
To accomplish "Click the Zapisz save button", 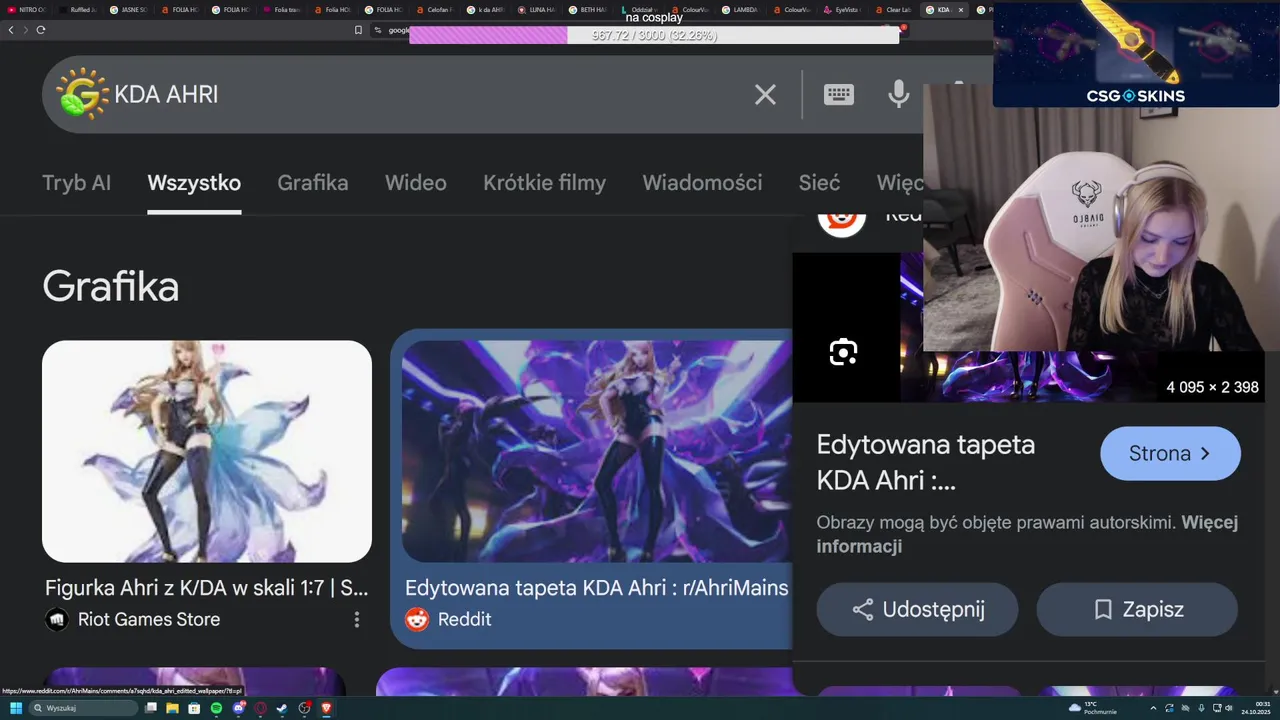I will click(1137, 609).
